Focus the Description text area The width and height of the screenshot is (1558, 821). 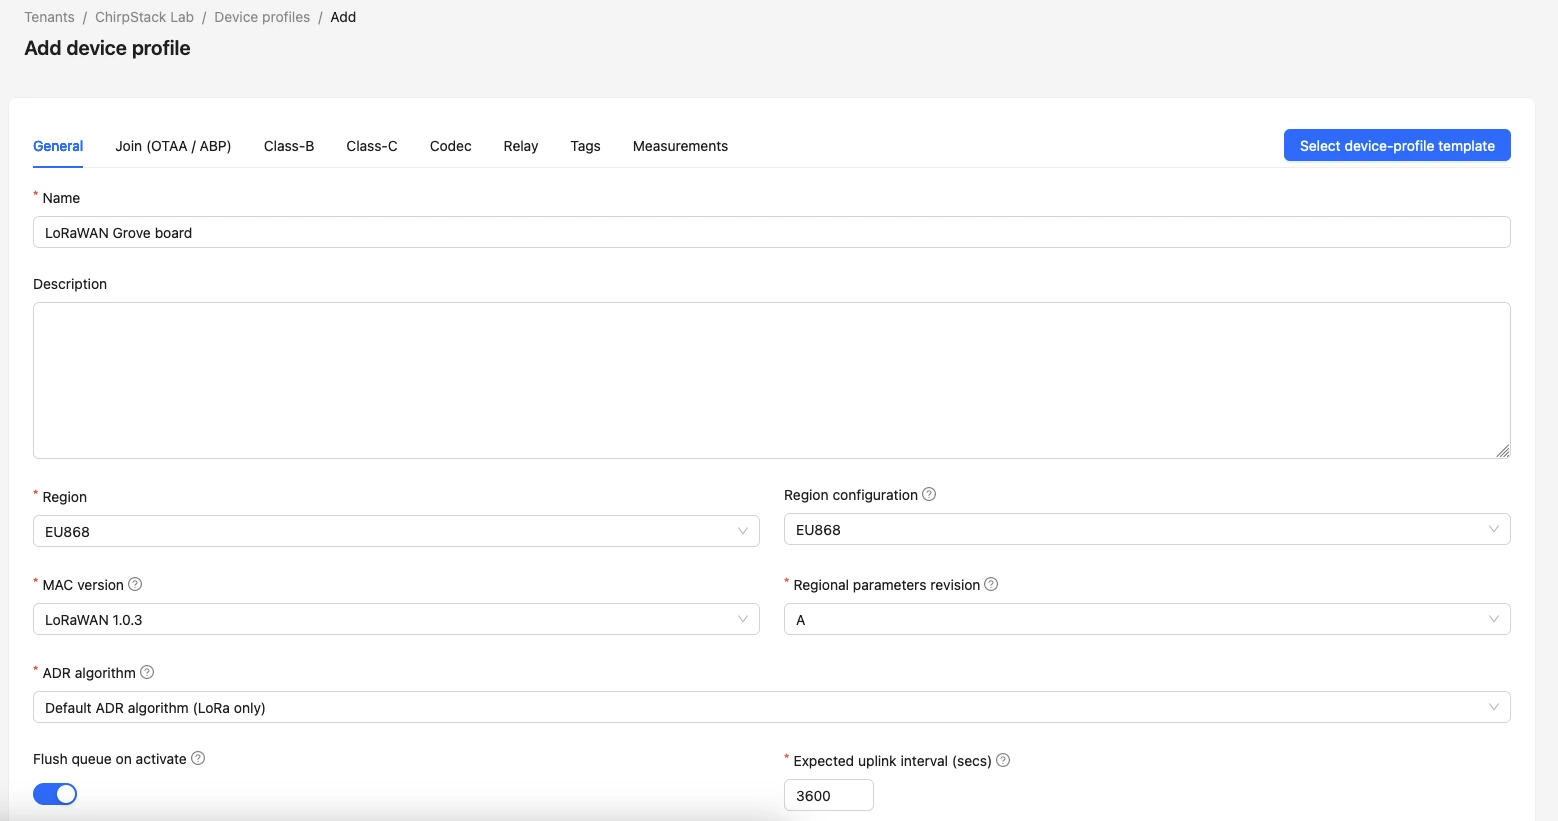(x=772, y=380)
